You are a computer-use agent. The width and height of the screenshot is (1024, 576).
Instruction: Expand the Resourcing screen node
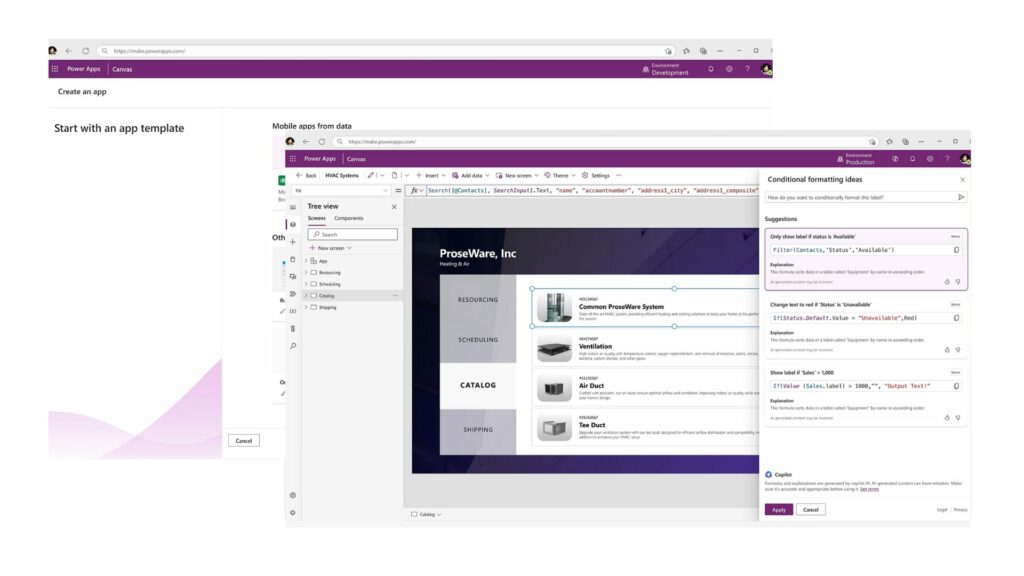[x=306, y=272]
